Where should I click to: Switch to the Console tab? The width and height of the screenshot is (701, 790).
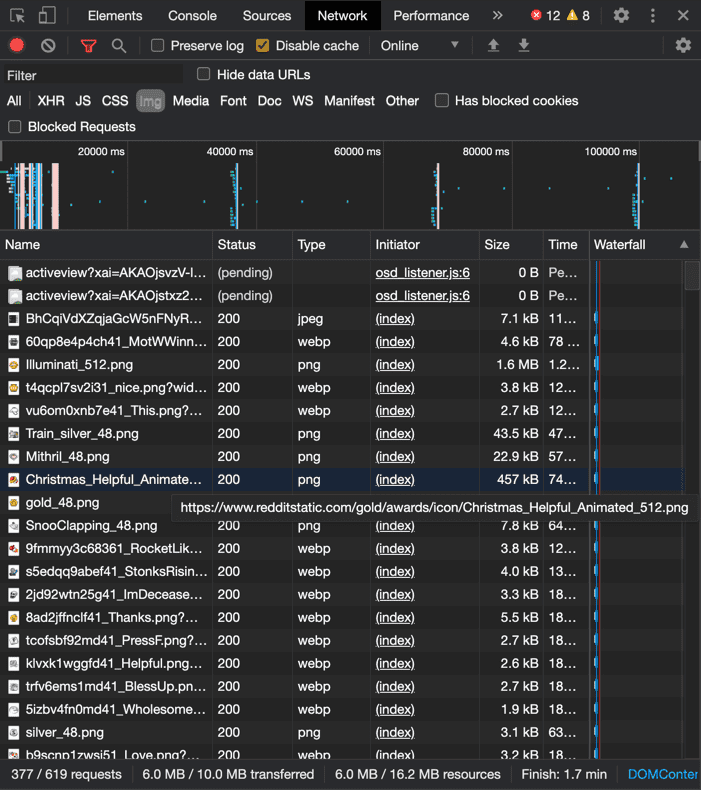click(192, 16)
